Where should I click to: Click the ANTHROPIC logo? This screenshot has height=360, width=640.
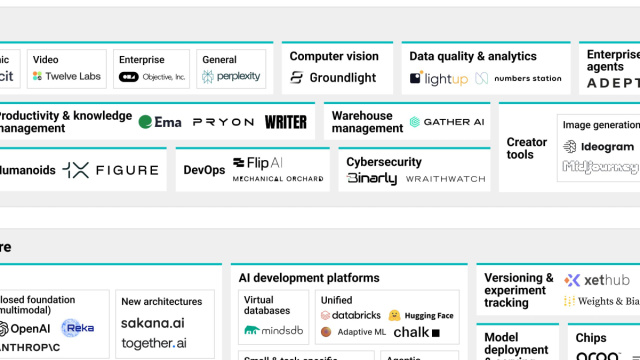pyautogui.click(x=30, y=348)
